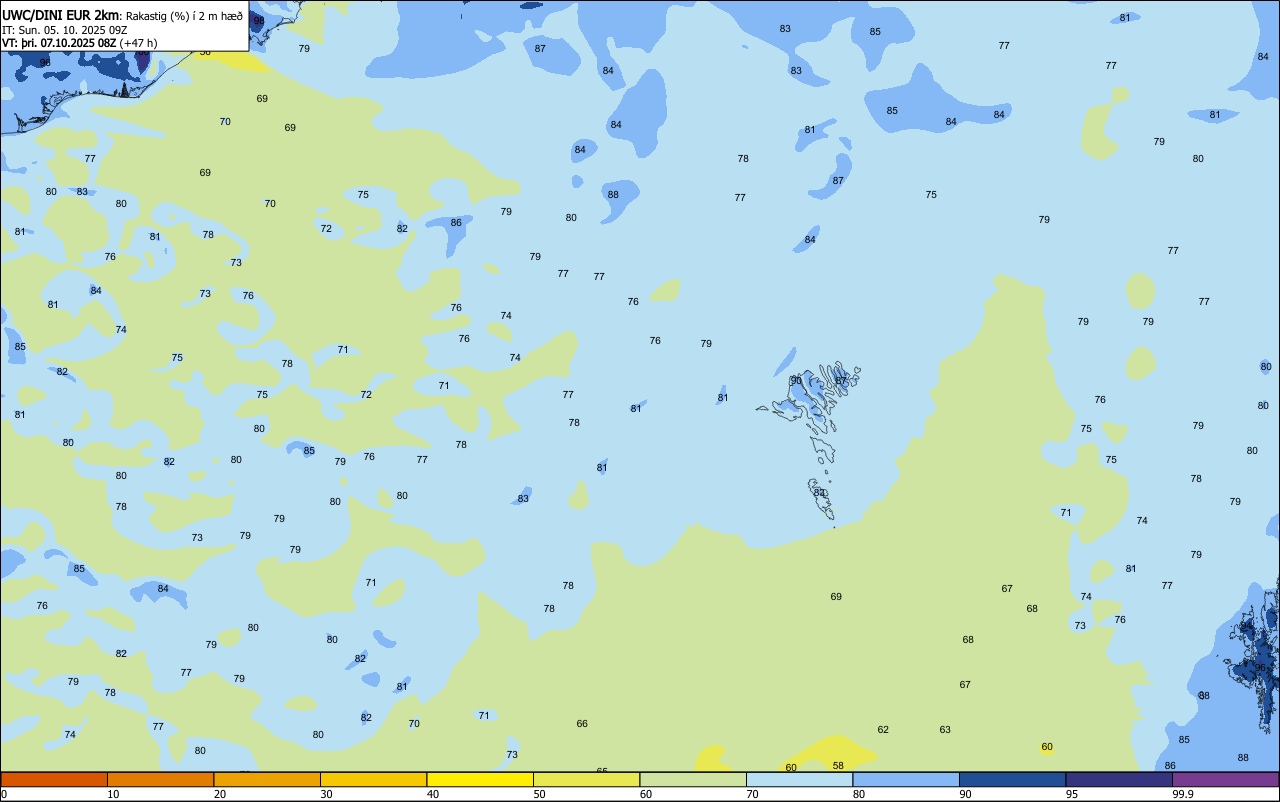Click the dark blue 90–95 legend segment
The image size is (1280, 802).
point(1012,779)
